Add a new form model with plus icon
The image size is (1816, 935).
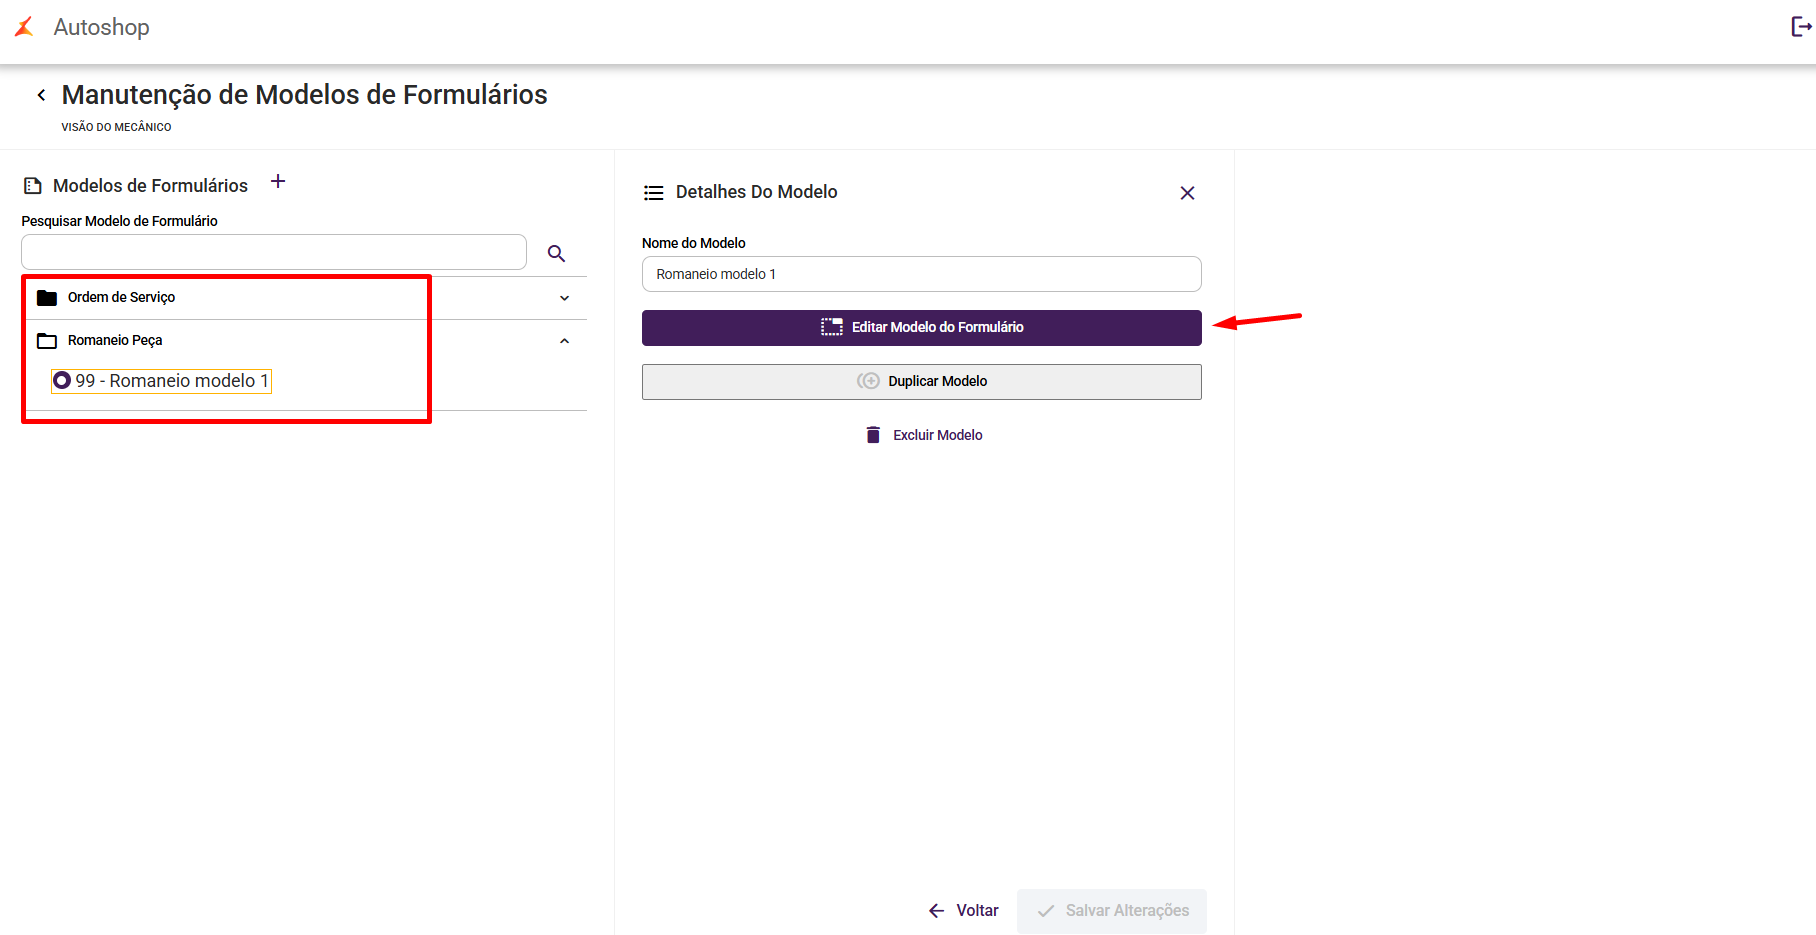(x=278, y=182)
